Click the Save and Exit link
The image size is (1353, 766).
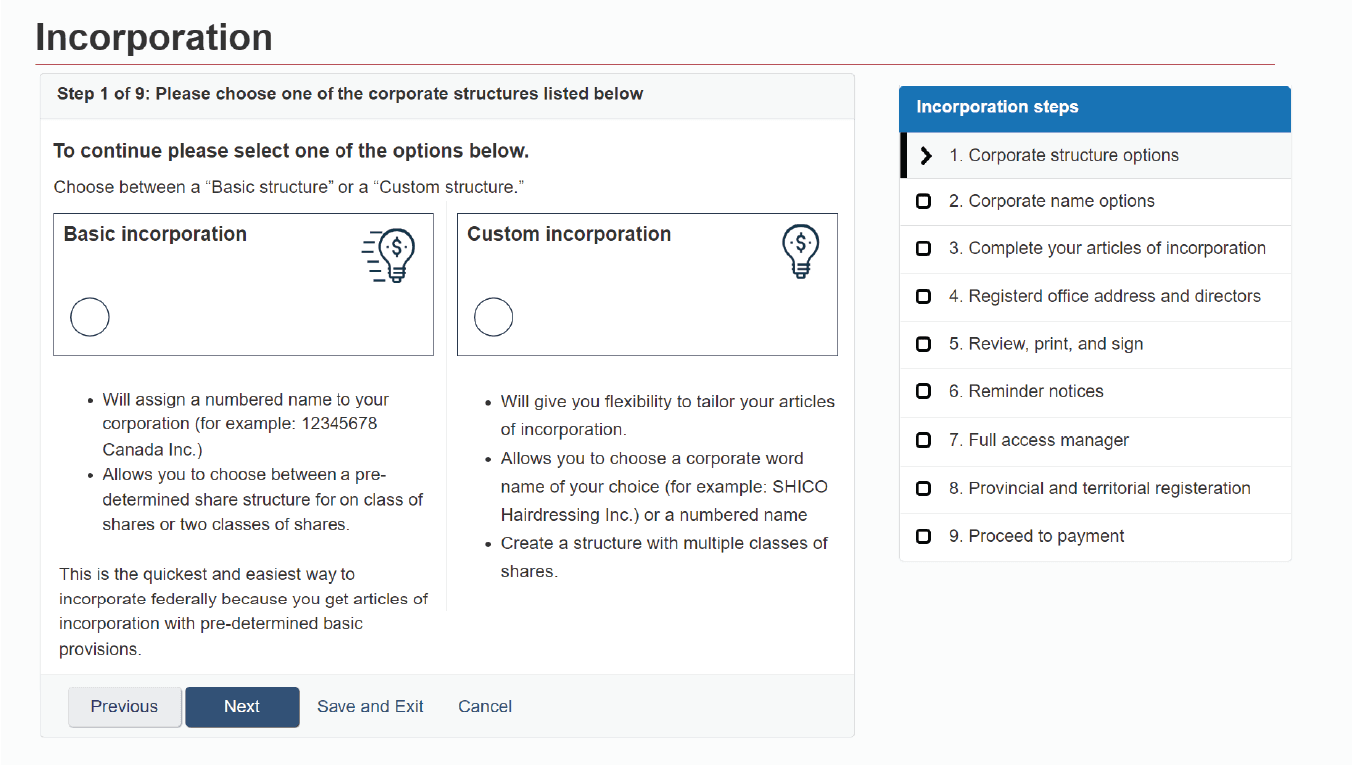pyautogui.click(x=370, y=706)
